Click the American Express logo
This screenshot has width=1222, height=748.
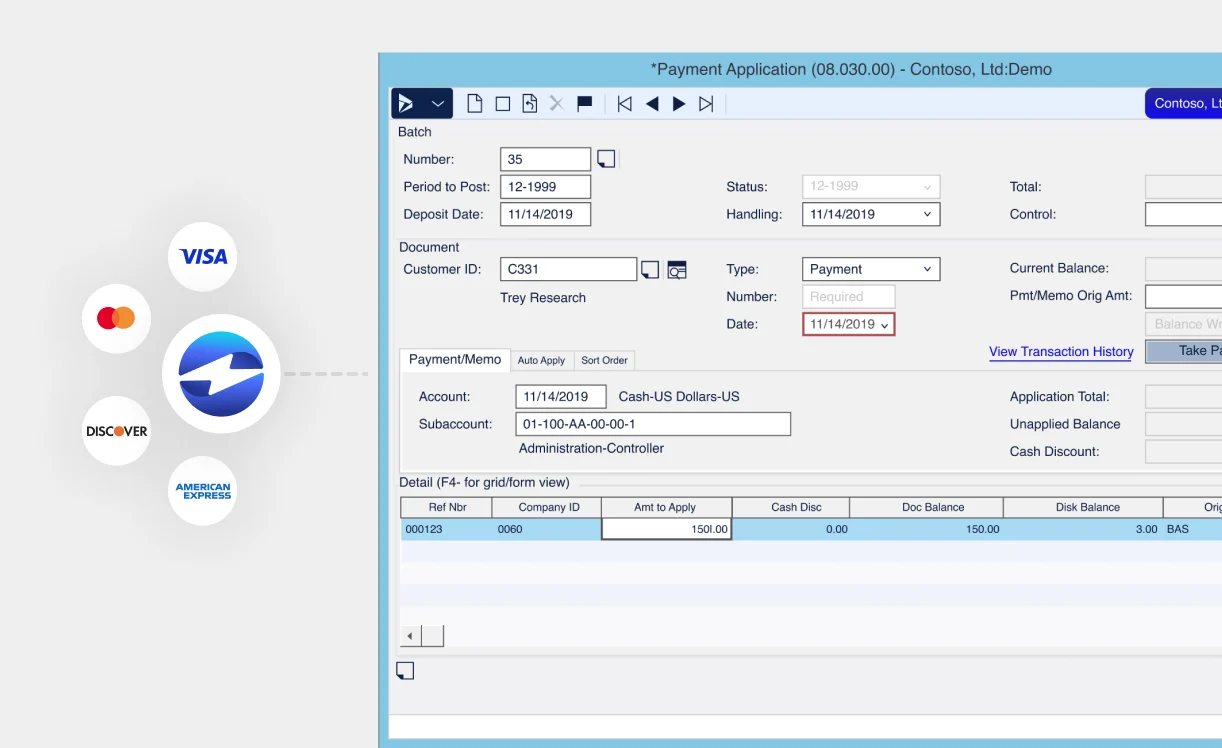[203, 491]
